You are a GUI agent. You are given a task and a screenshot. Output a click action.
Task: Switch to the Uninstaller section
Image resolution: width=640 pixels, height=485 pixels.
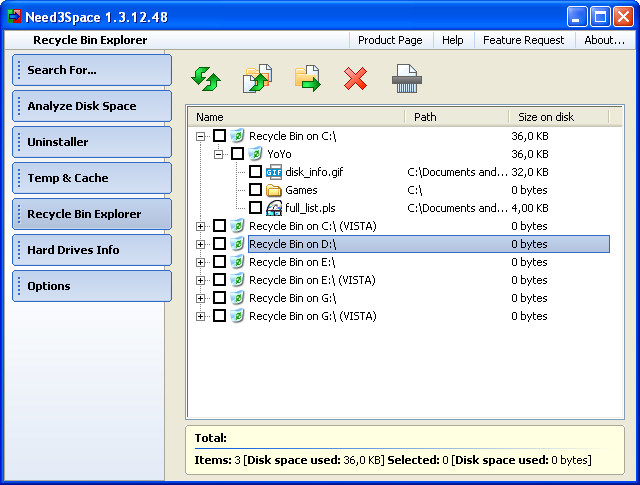tap(92, 142)
